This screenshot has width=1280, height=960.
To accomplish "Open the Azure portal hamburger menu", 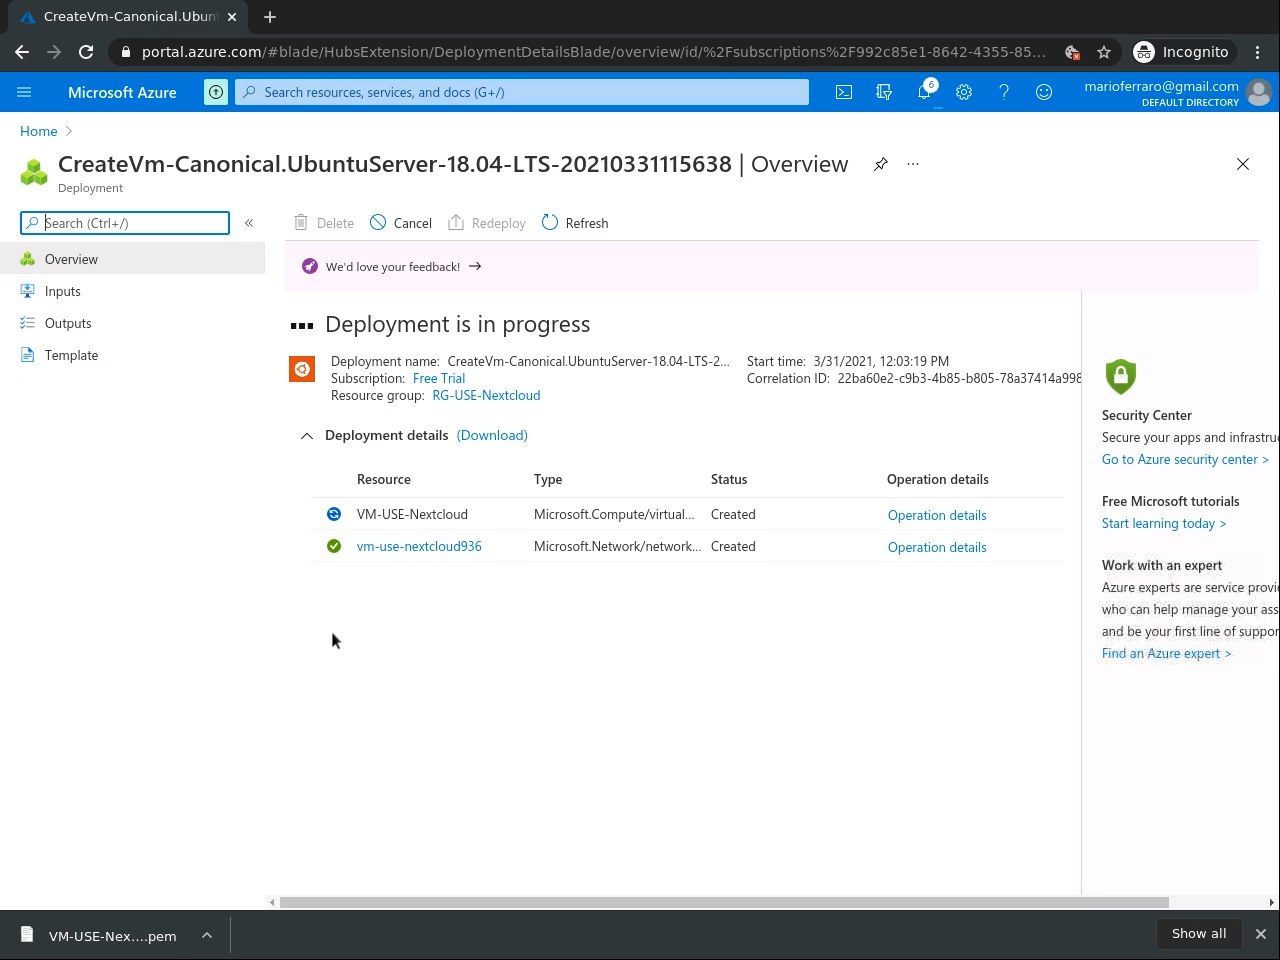I will [x=24, y=92].
